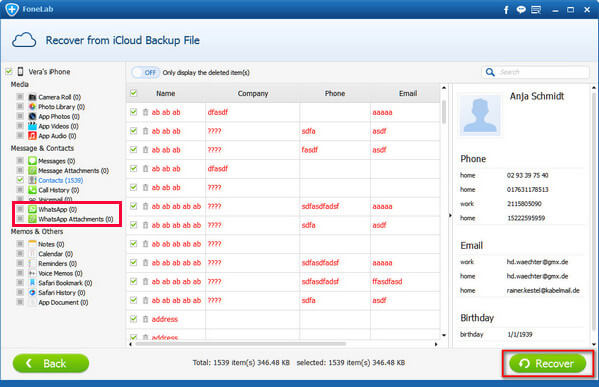Select the Notes icon
The width and height of the screenshot is (599, 387).
(x=32, y=244)
